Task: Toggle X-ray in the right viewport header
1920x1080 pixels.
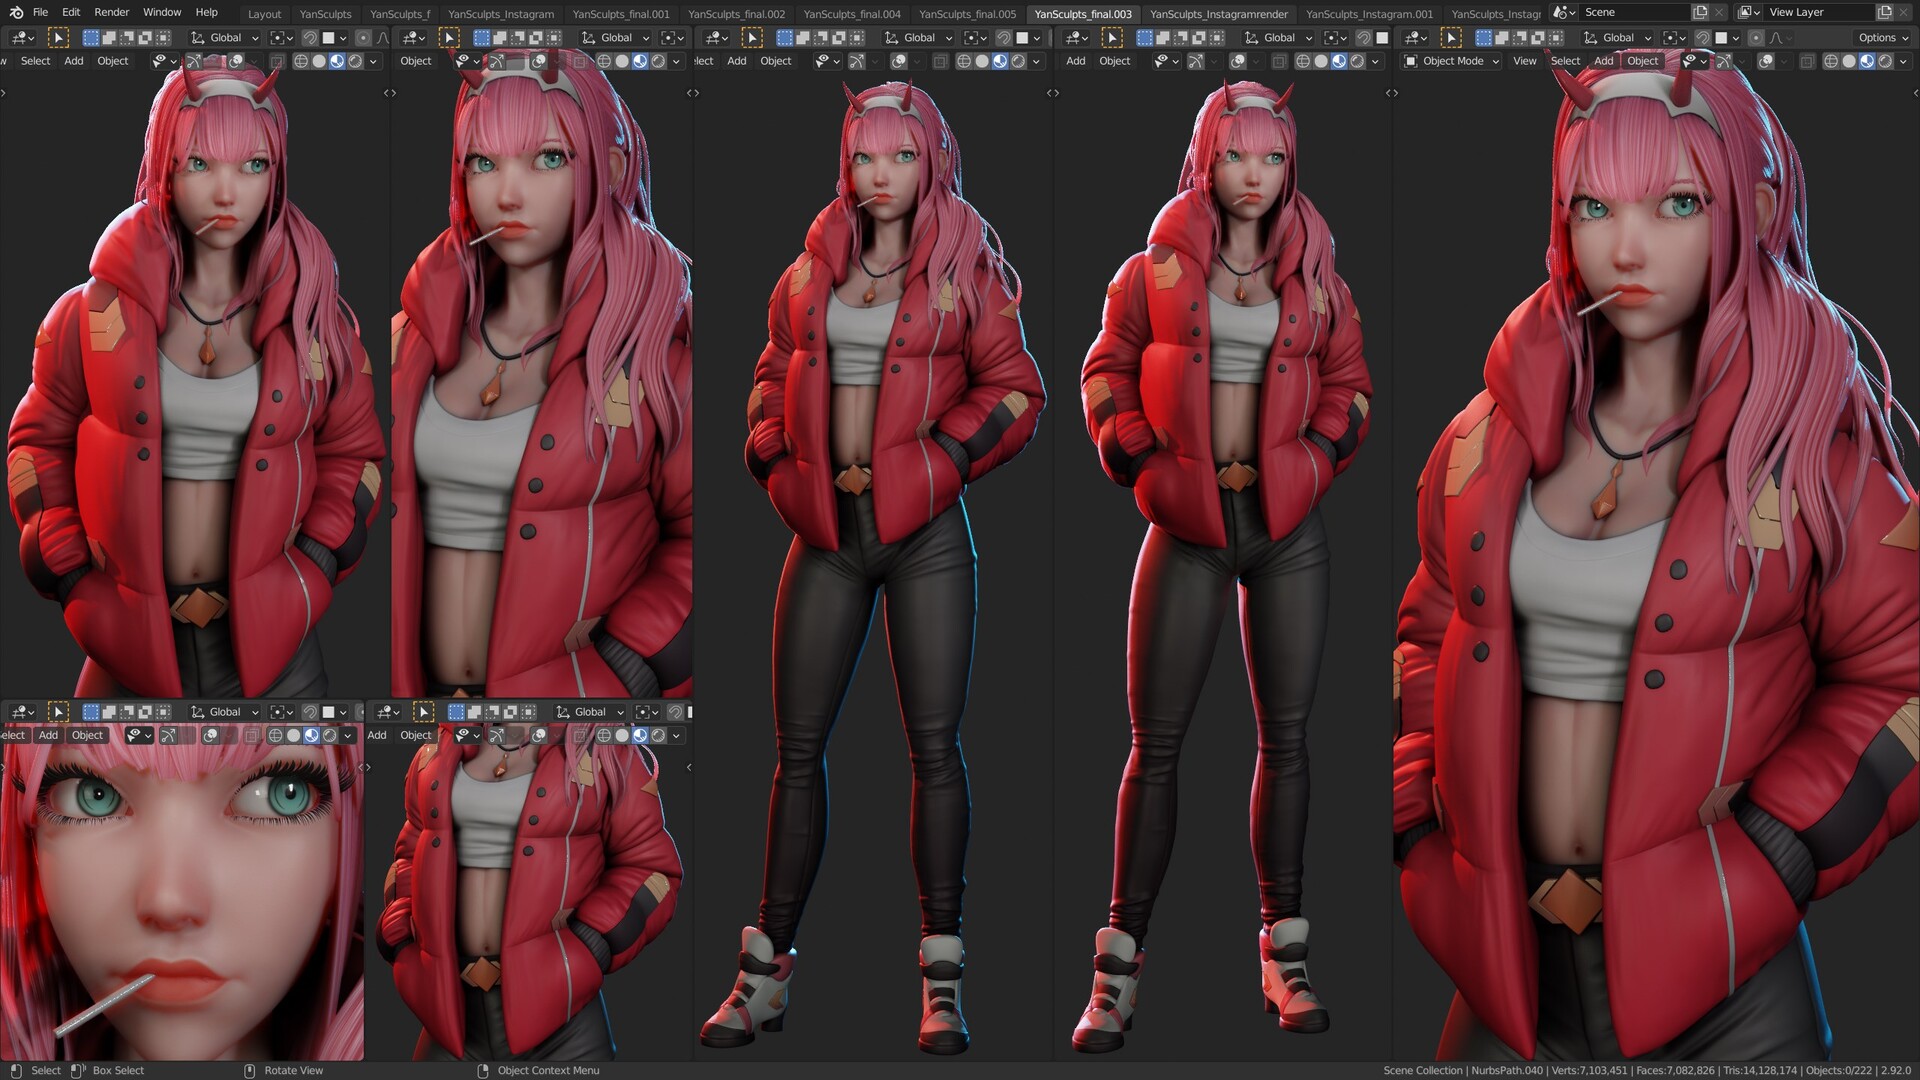Action: click(1806, 61)
